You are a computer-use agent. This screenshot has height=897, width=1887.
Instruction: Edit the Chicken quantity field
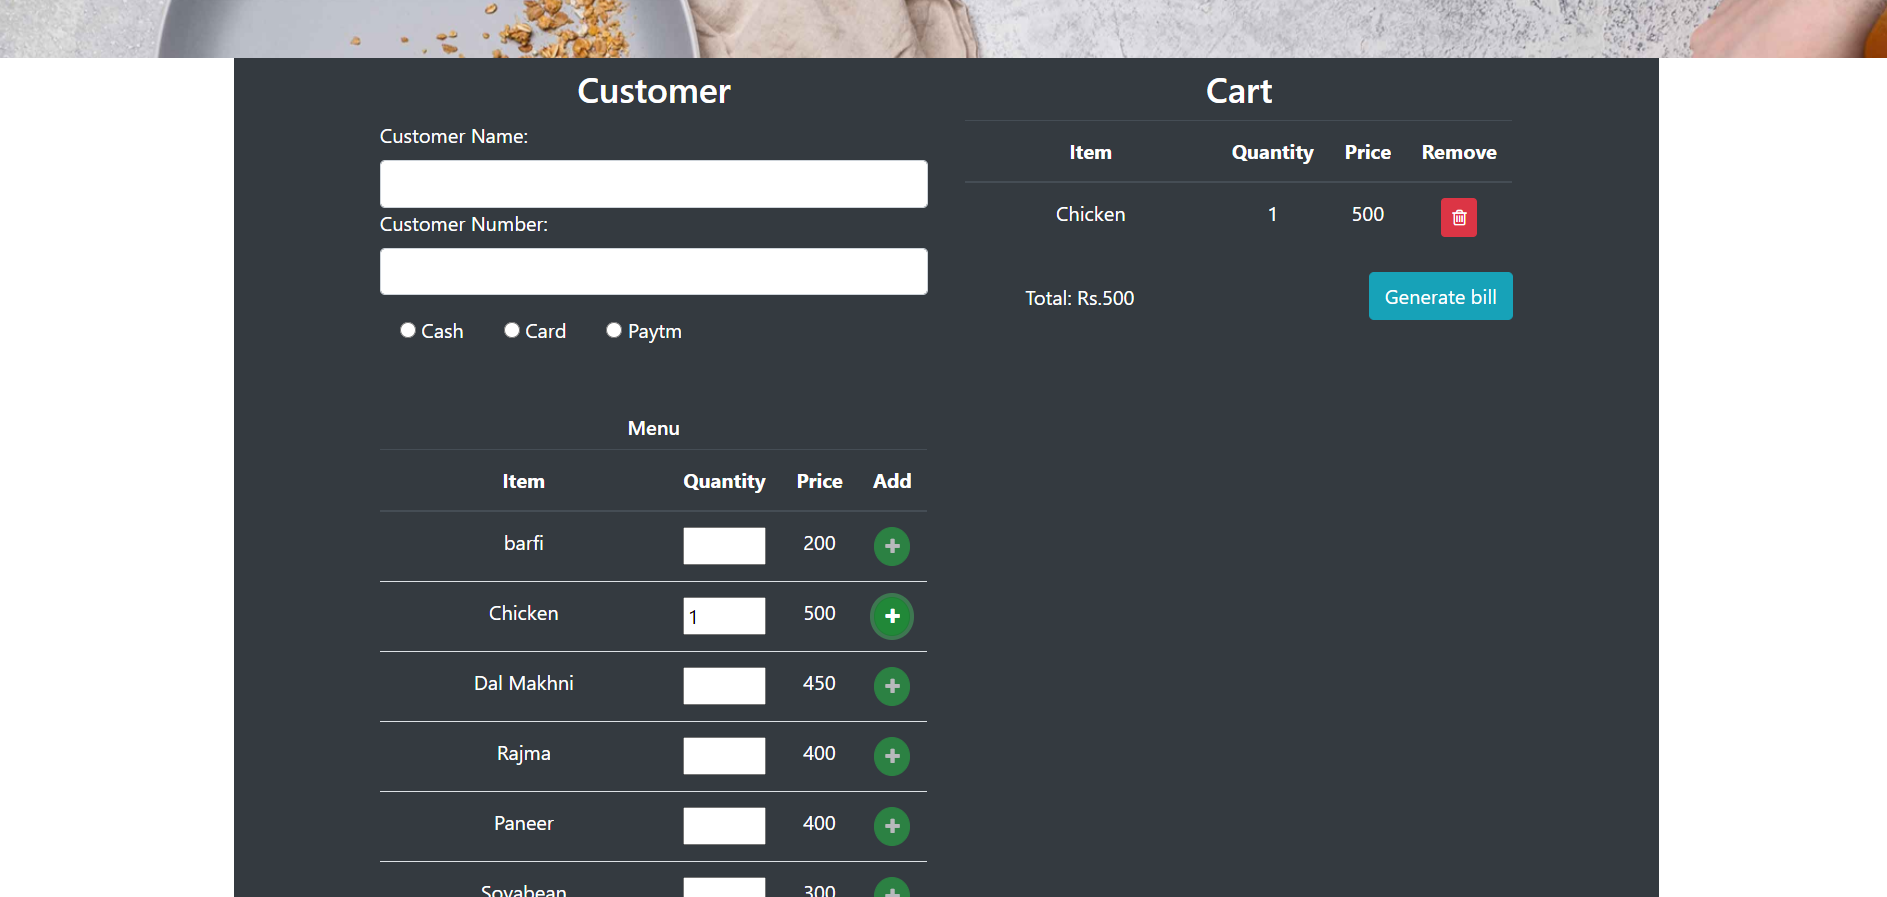tap(724, 616)
